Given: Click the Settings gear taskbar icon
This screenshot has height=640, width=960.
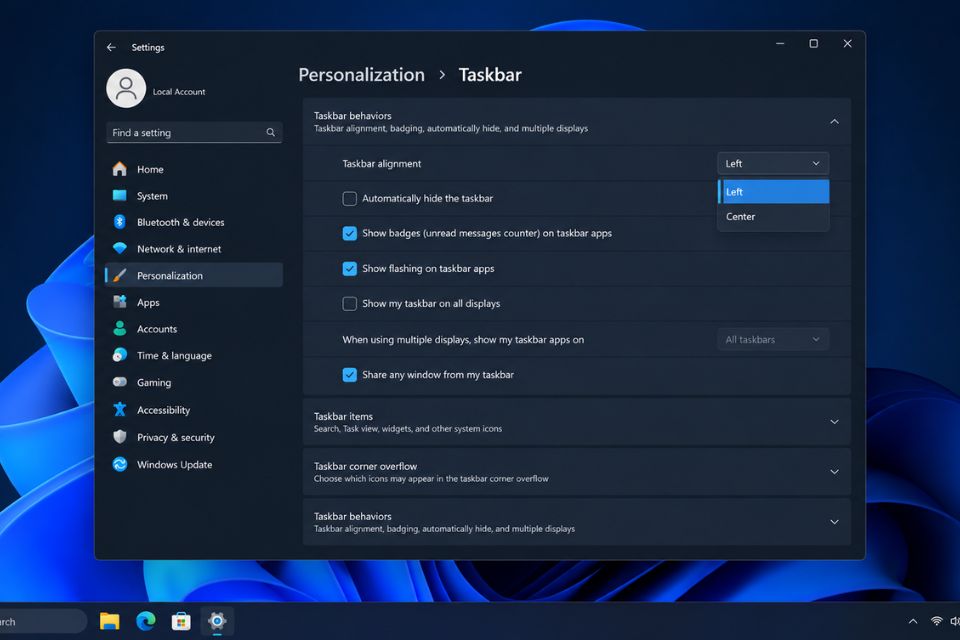Looking at the screenshot, I should tap(217, 621).
